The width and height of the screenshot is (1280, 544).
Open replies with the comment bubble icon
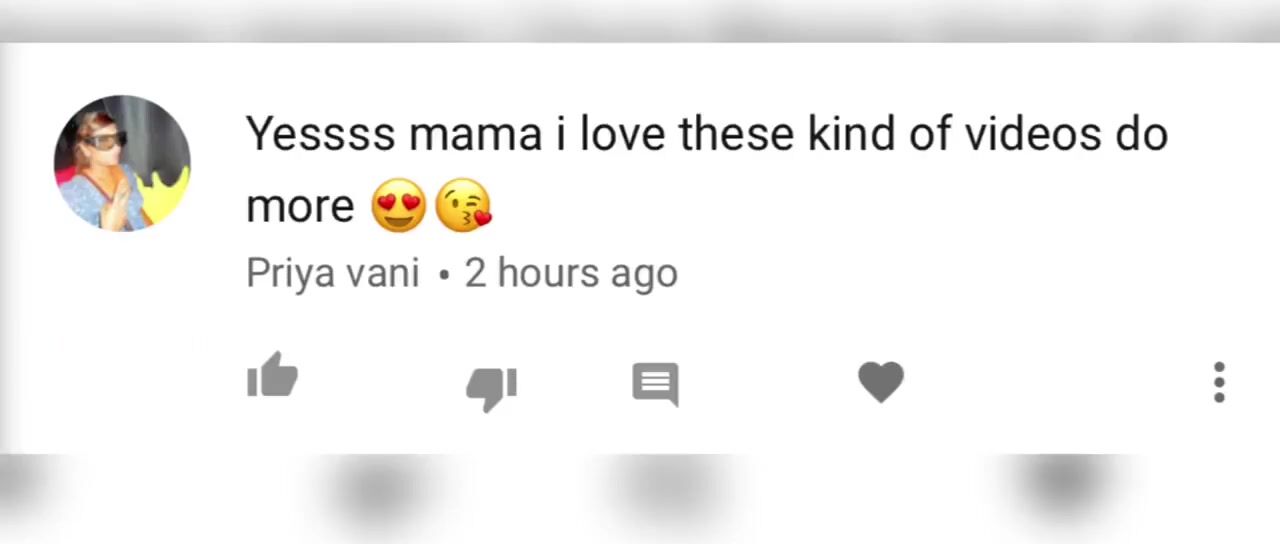point(655,383)
